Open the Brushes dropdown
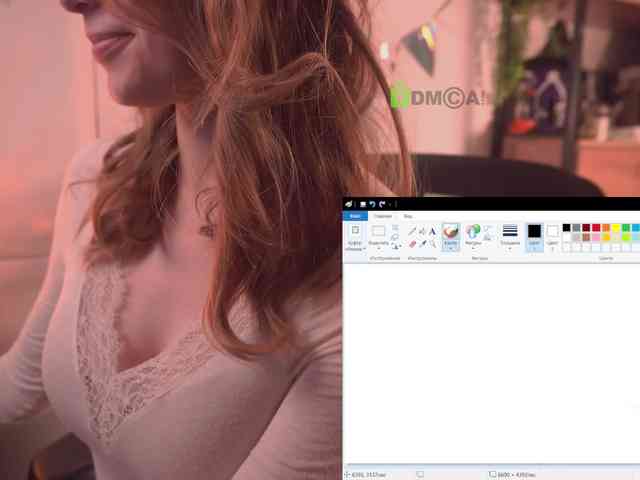Image resolution: width=640 pixels, height=480 pixels. click(451, 235)
